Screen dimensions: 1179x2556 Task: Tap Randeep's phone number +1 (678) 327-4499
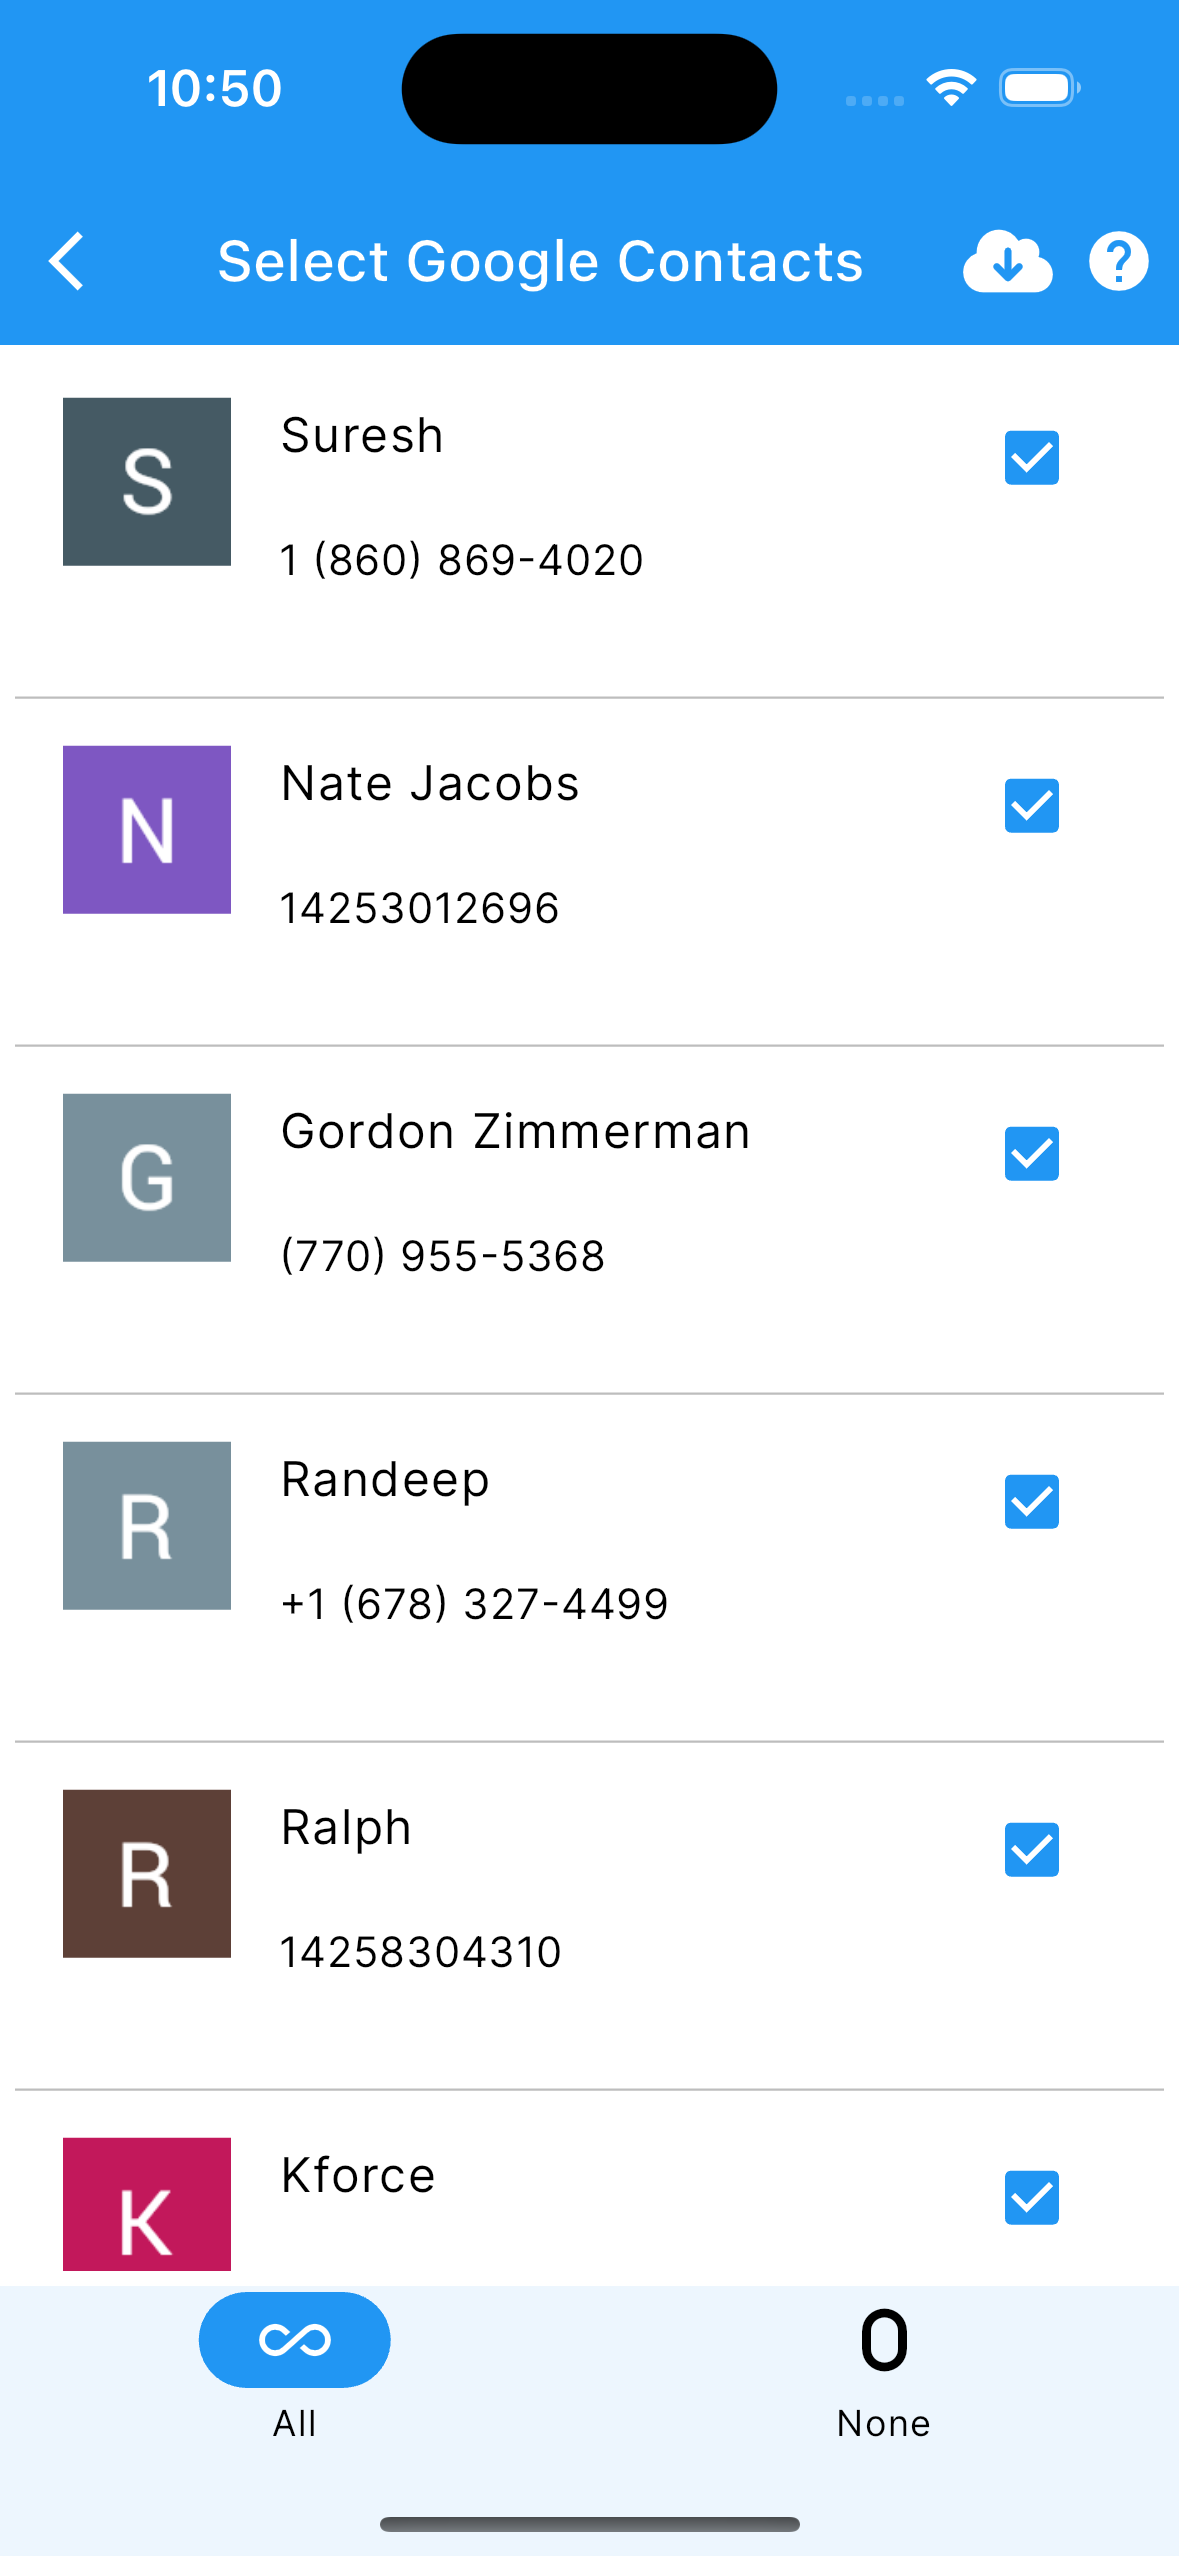point(475,1604)
